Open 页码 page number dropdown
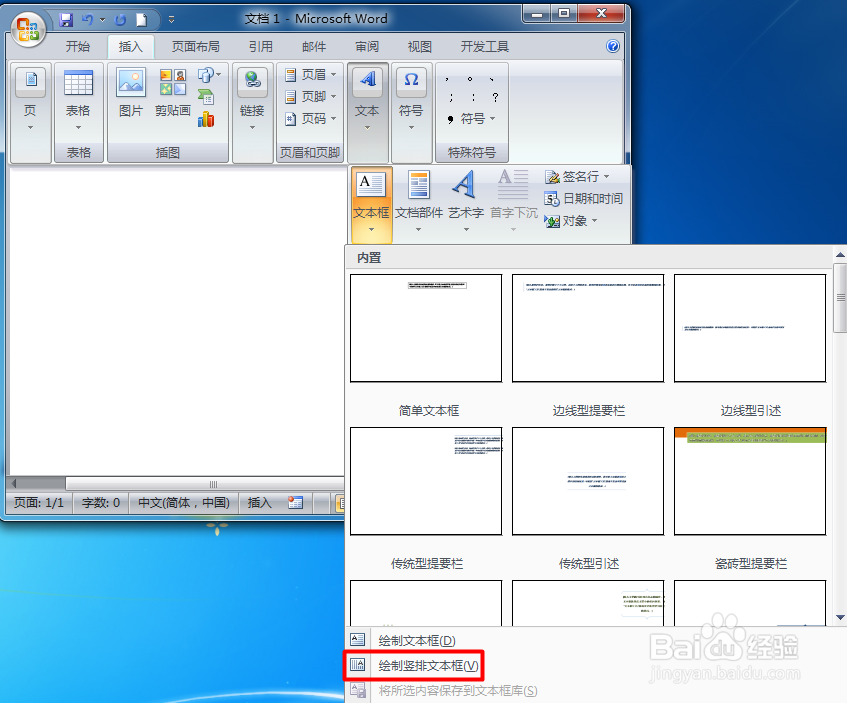The width and height of the screenshot is (847, 703). [x=311, y=118]
